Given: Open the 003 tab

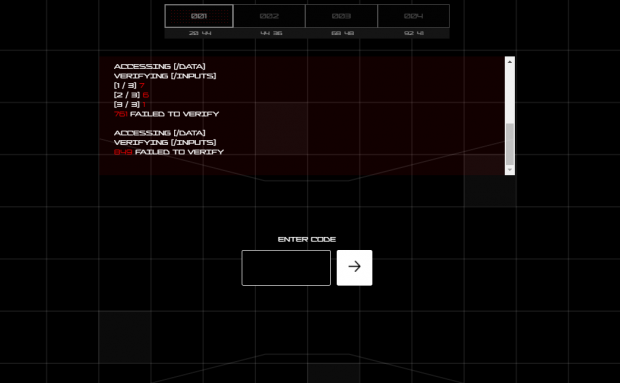Looking at the screenshot, I should (x=341, y=16).
